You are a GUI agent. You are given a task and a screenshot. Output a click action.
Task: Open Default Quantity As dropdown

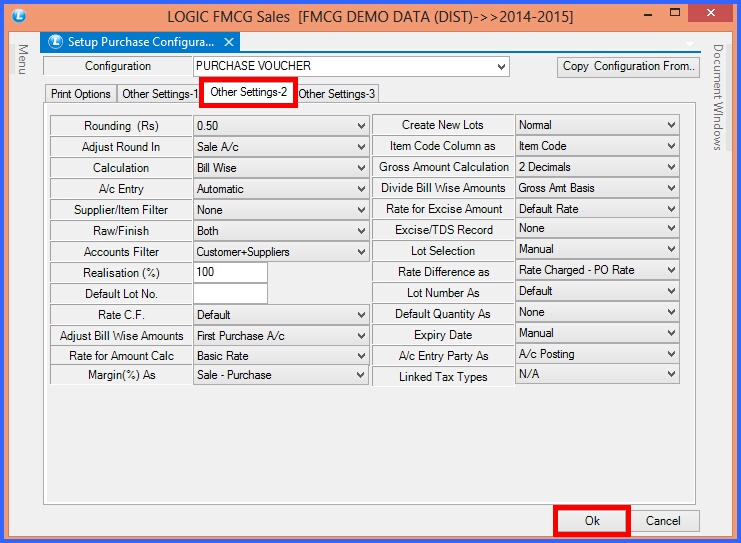[597, 312]
